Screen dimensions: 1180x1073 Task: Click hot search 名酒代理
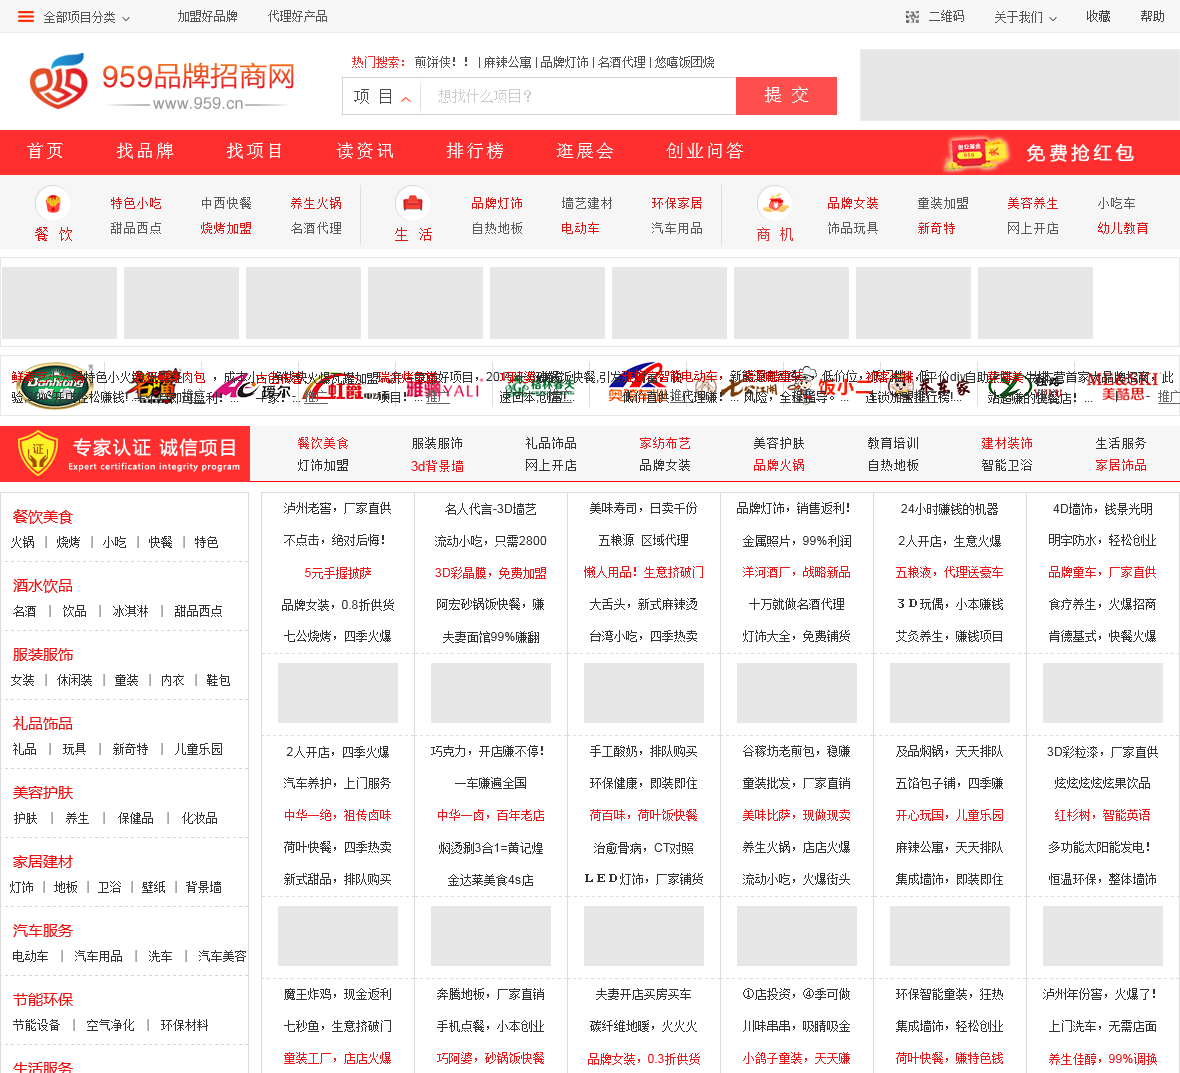click(622, 62)
